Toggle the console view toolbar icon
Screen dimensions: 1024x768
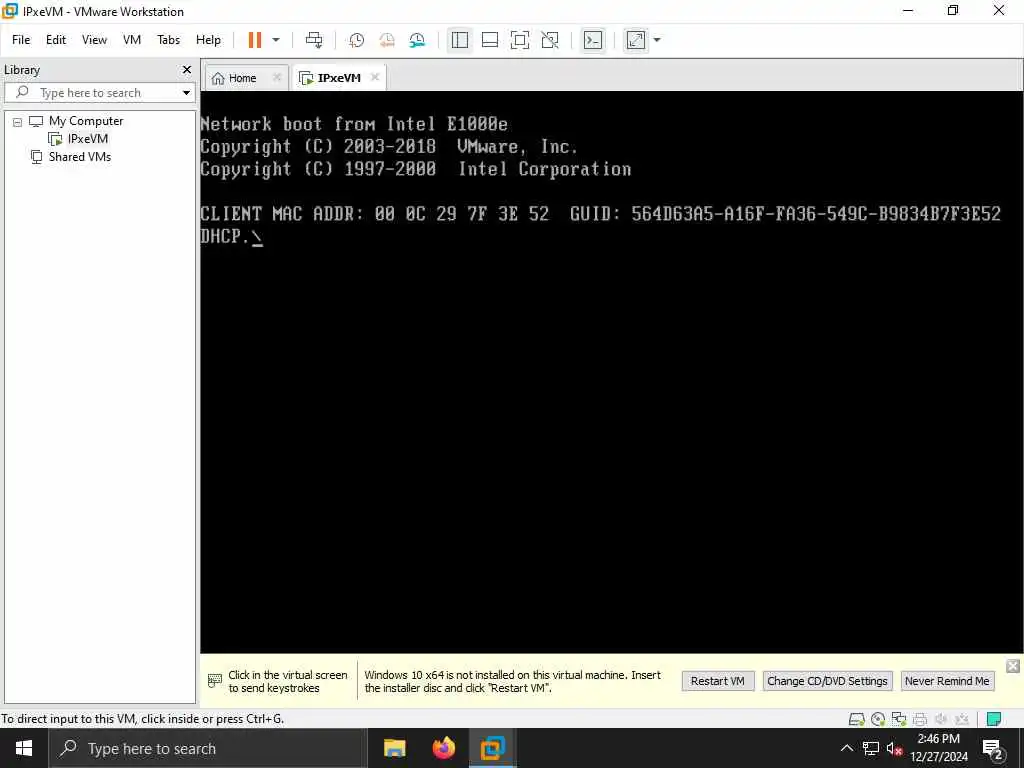coord(592,40)
